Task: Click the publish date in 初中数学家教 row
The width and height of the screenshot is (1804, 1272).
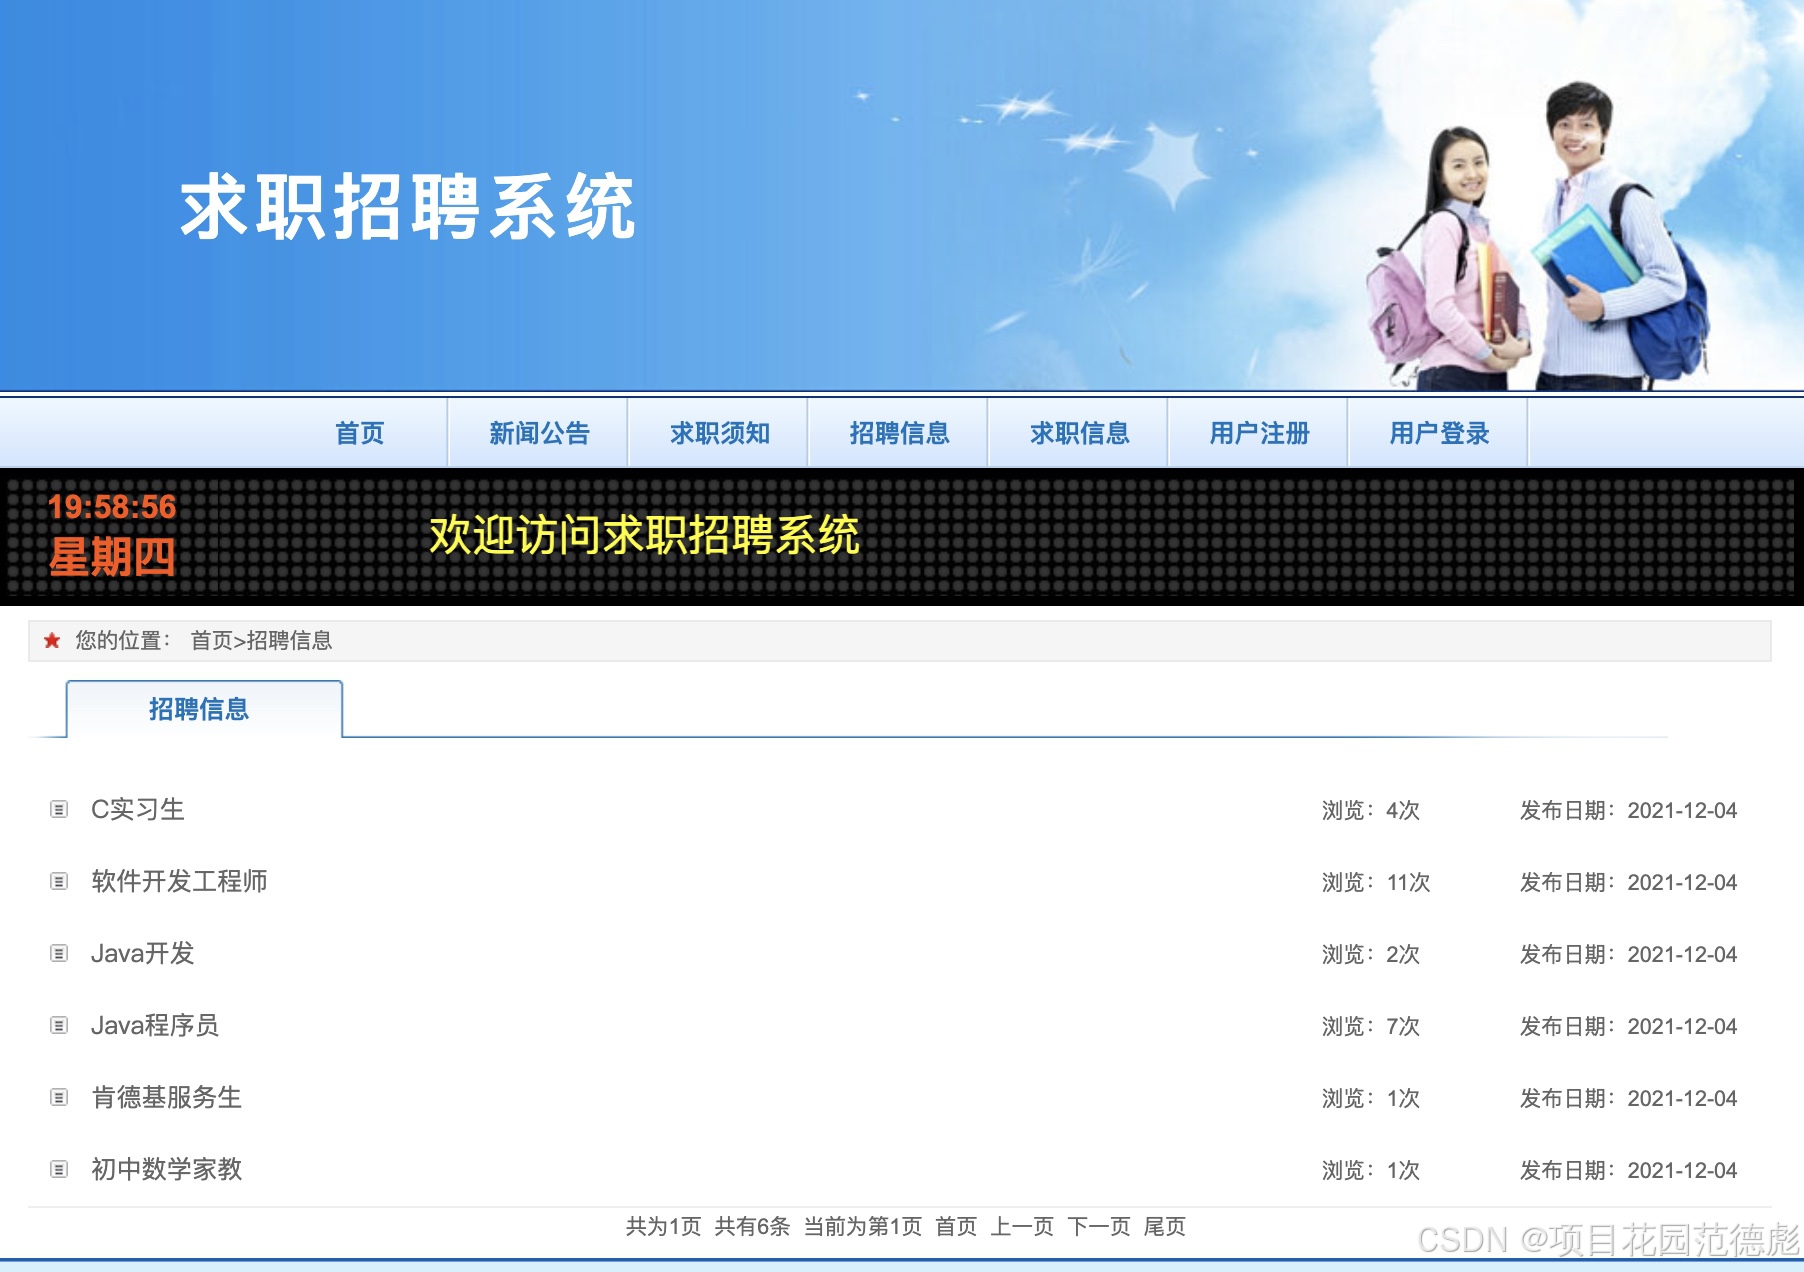Action: coord(1629,1170)
